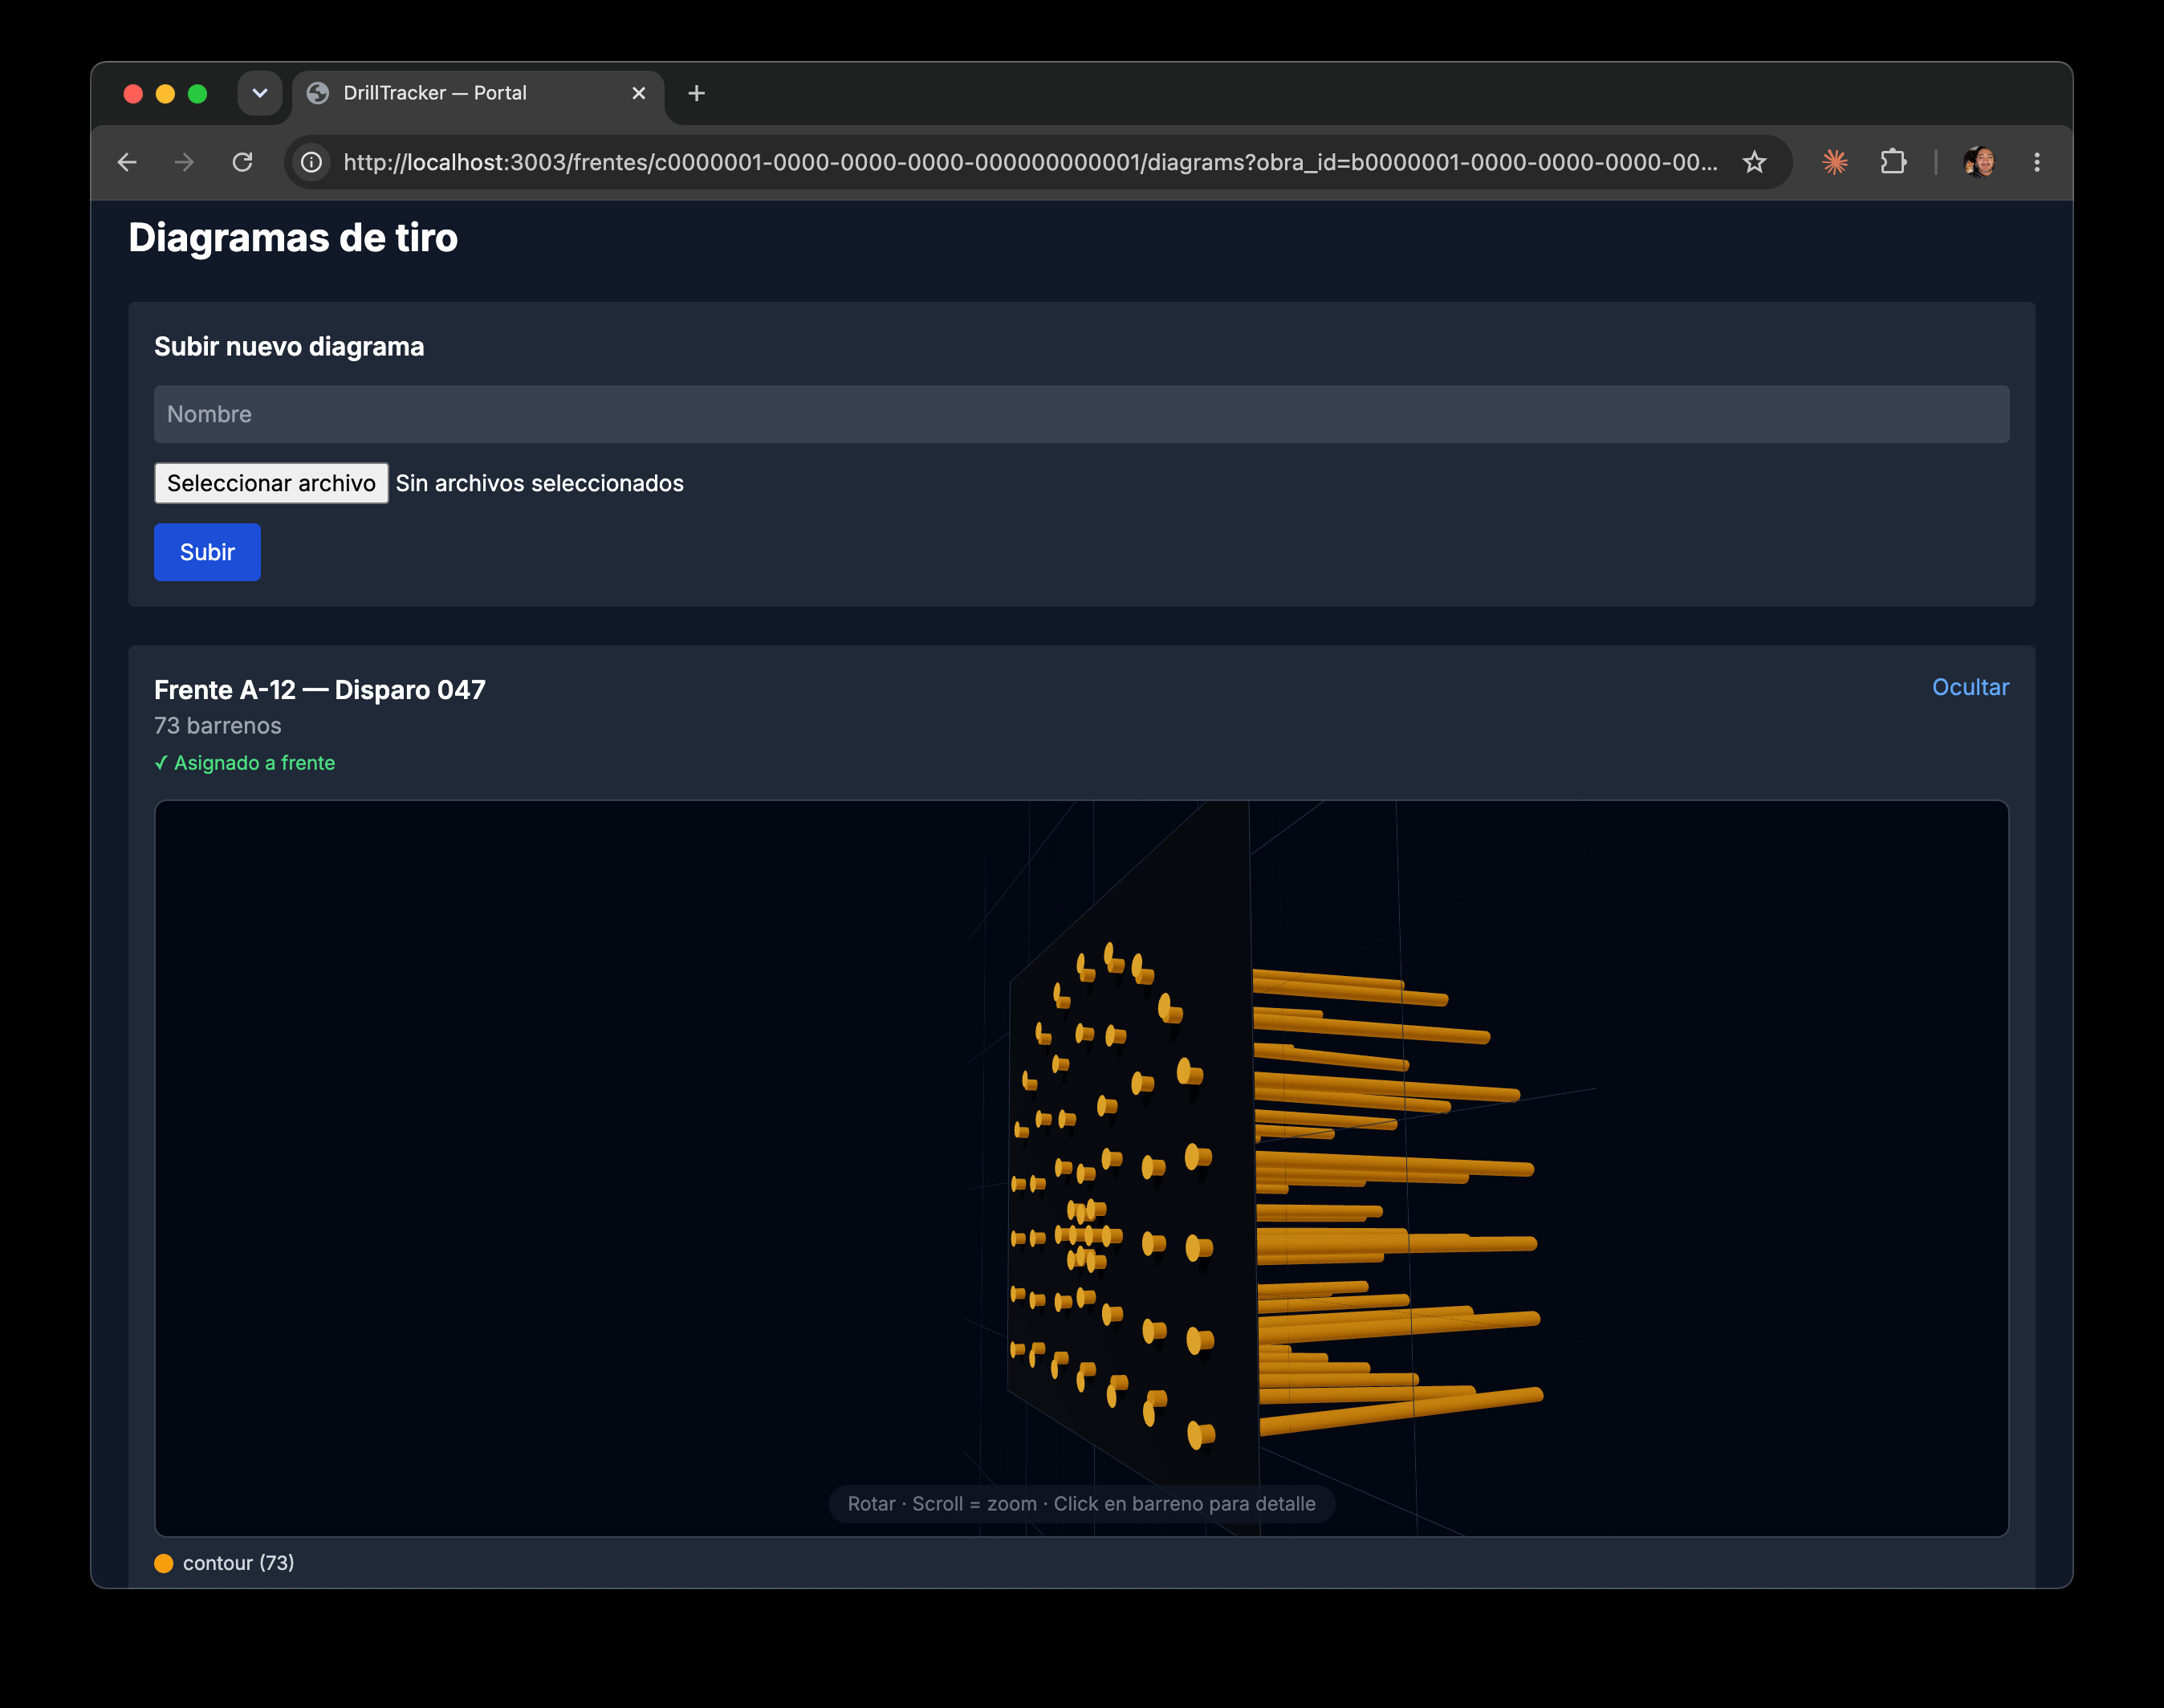The image size is (2164, 1708).
Task: Open the Claude extension icon
Action: coord(1835,162)
